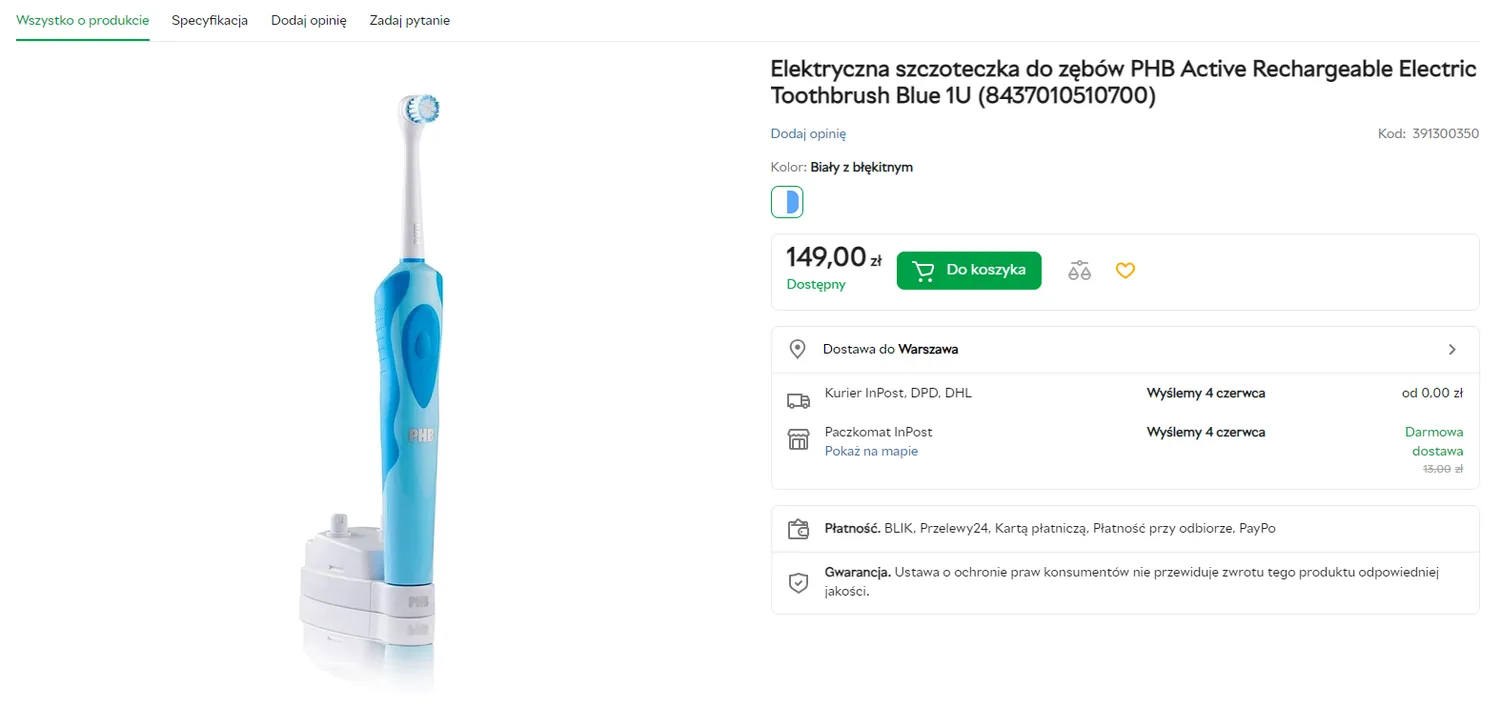Click the cart icon in Do koszyka

924,271
